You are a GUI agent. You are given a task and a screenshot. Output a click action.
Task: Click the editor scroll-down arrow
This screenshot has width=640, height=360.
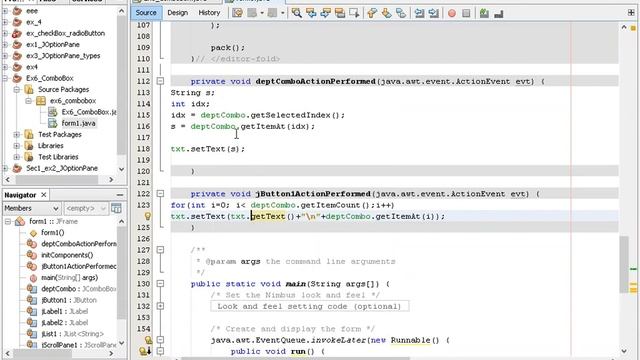click(x=624, y=351)
